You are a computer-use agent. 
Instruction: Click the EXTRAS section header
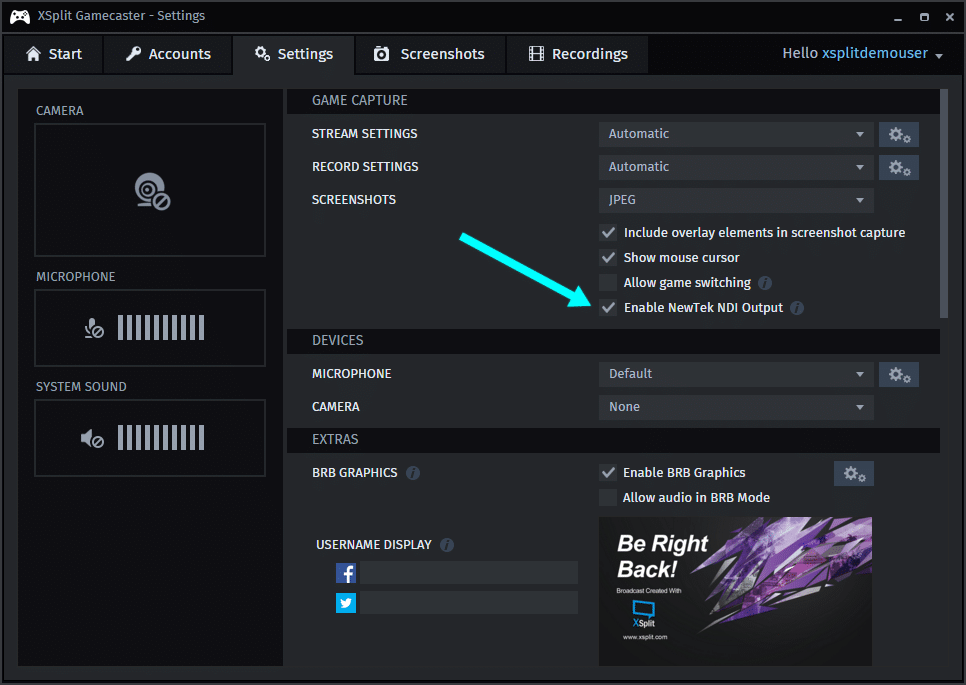(x=613, y=440)
